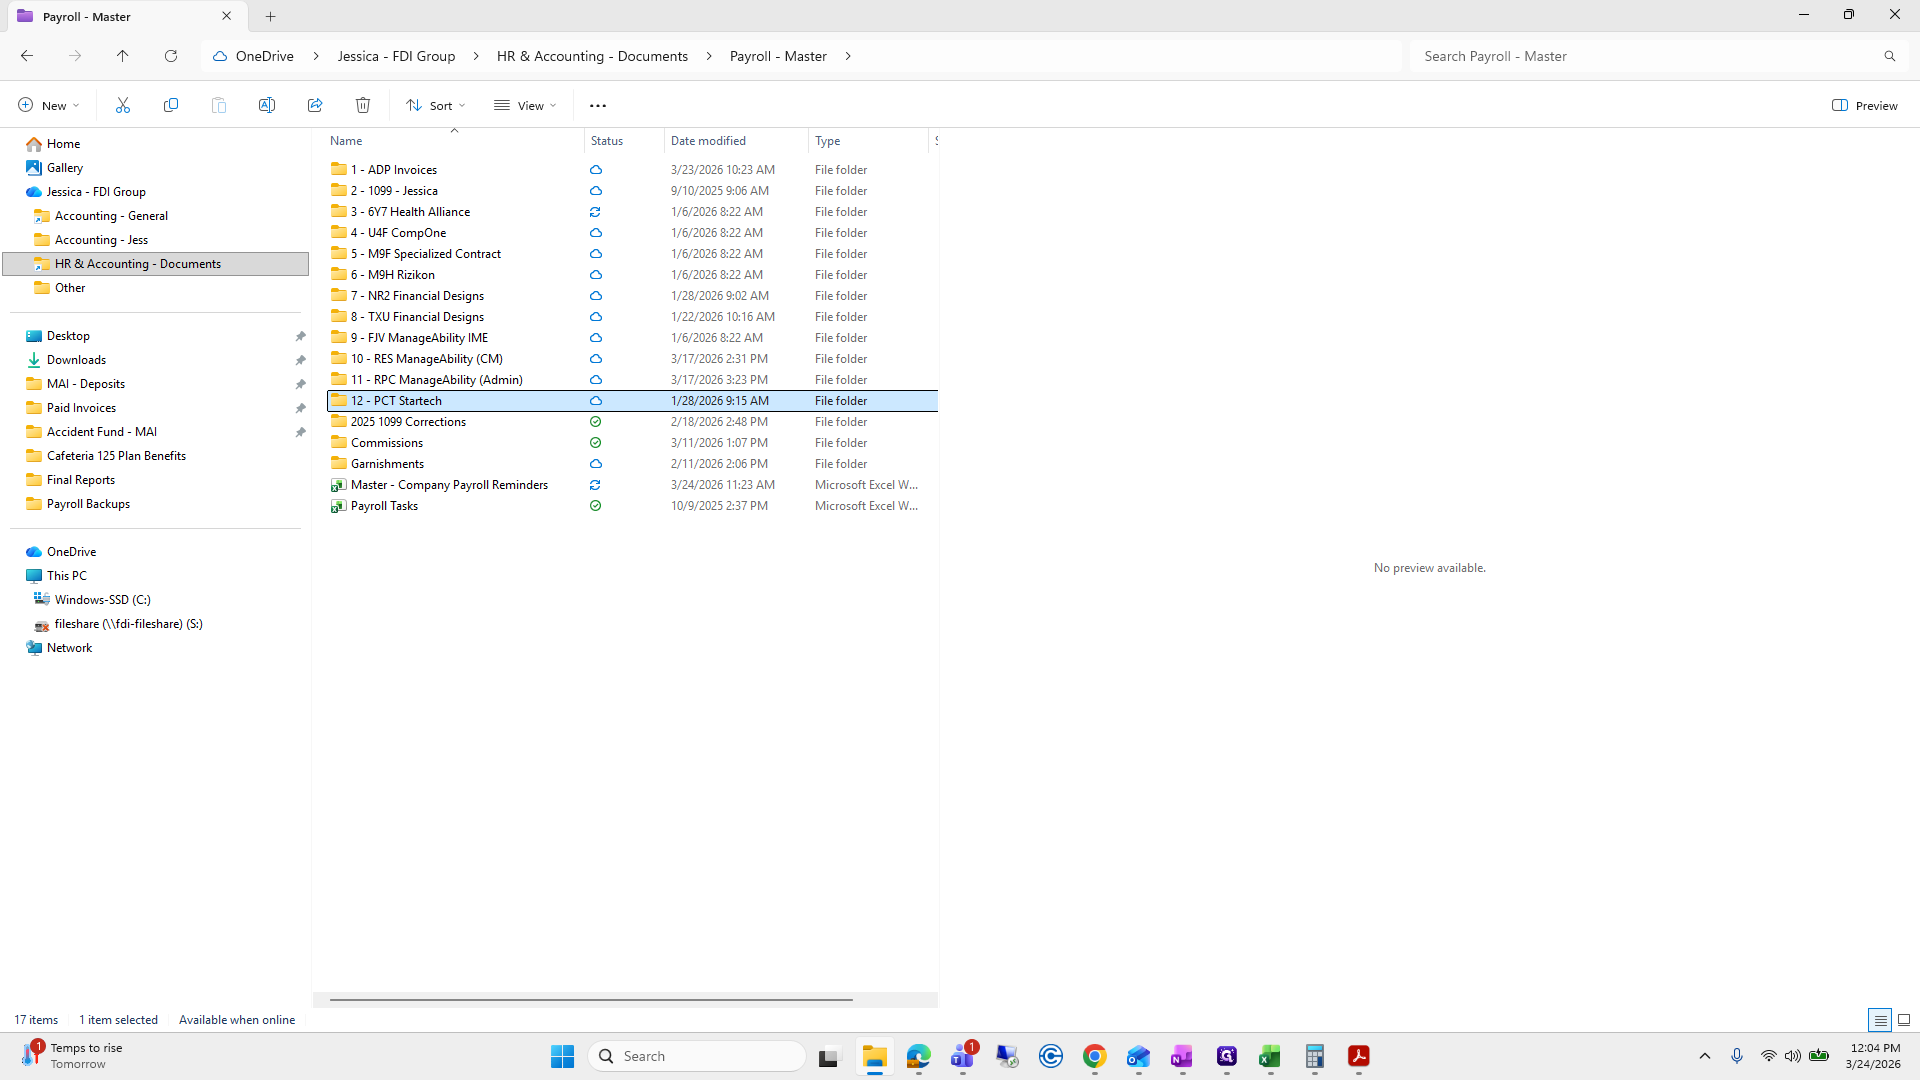This screenshot has width=1920, height=1080.
Task: Switch to details list view
Action: coord(1880,1019)
